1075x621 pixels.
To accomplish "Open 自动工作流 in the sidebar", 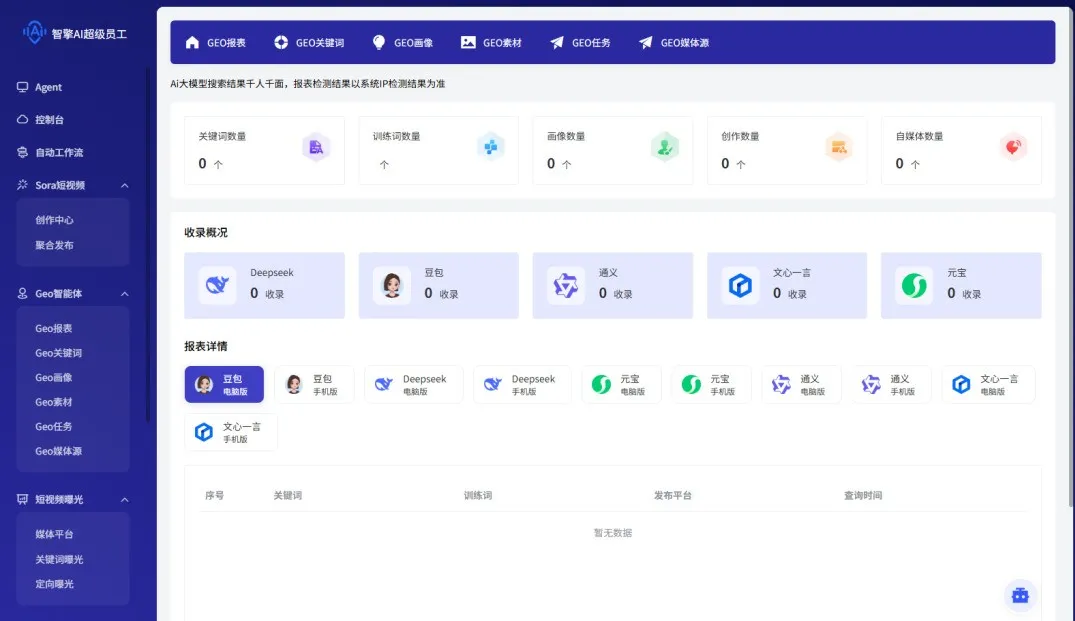I will 59,153.
